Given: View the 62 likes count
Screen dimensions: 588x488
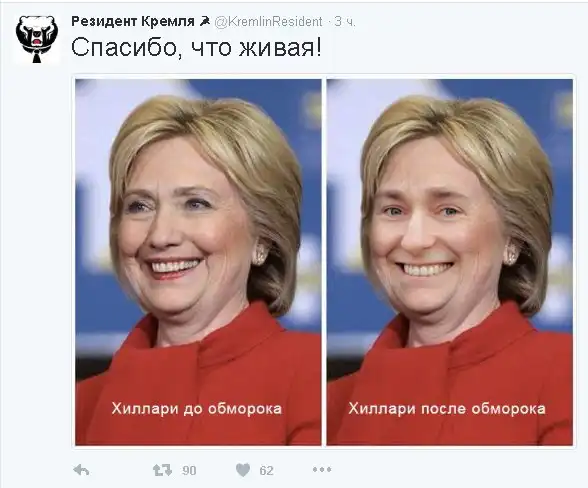Looking at the screenshot, I should [x=266, y=470].
